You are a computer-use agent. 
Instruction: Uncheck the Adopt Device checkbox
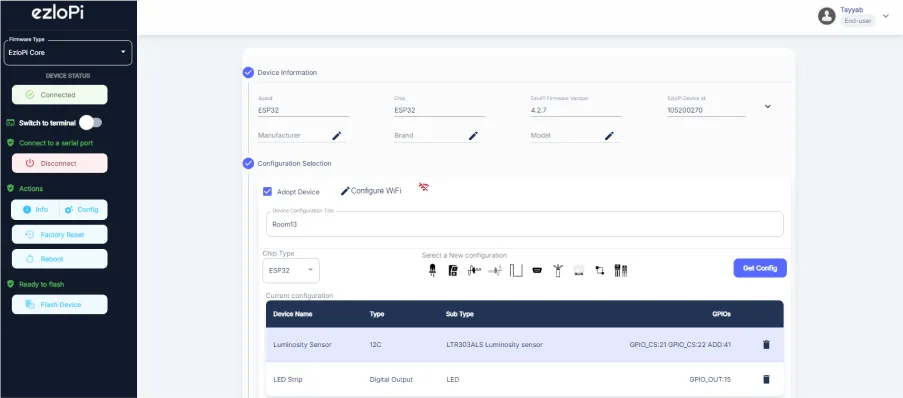(267, 191)
